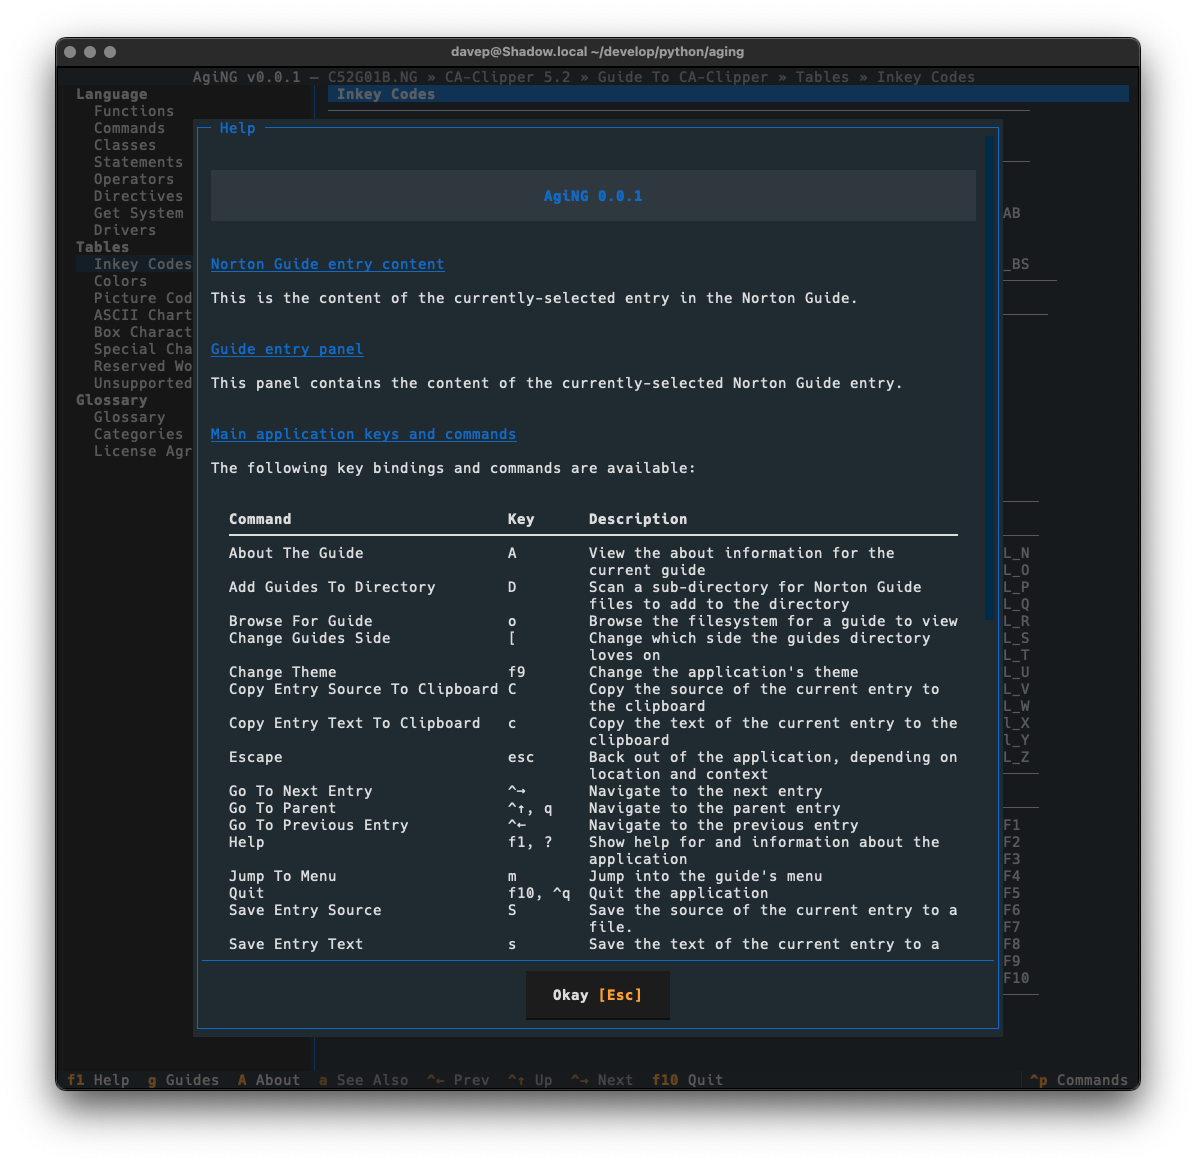1196x1164 pixels.
Task: Select Inkey Codes under Tables
Action: pyautogui.click(x=134, y=264)
